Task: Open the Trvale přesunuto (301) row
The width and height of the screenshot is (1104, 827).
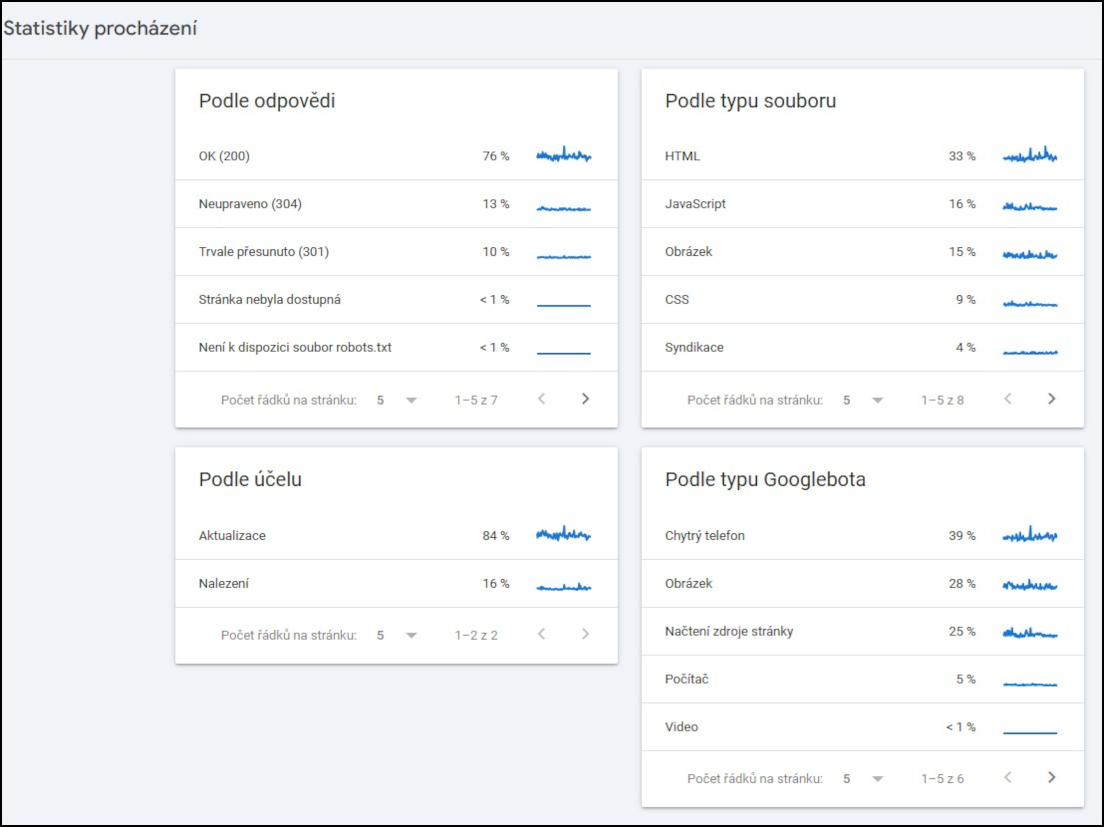Action: click(395, 252)
